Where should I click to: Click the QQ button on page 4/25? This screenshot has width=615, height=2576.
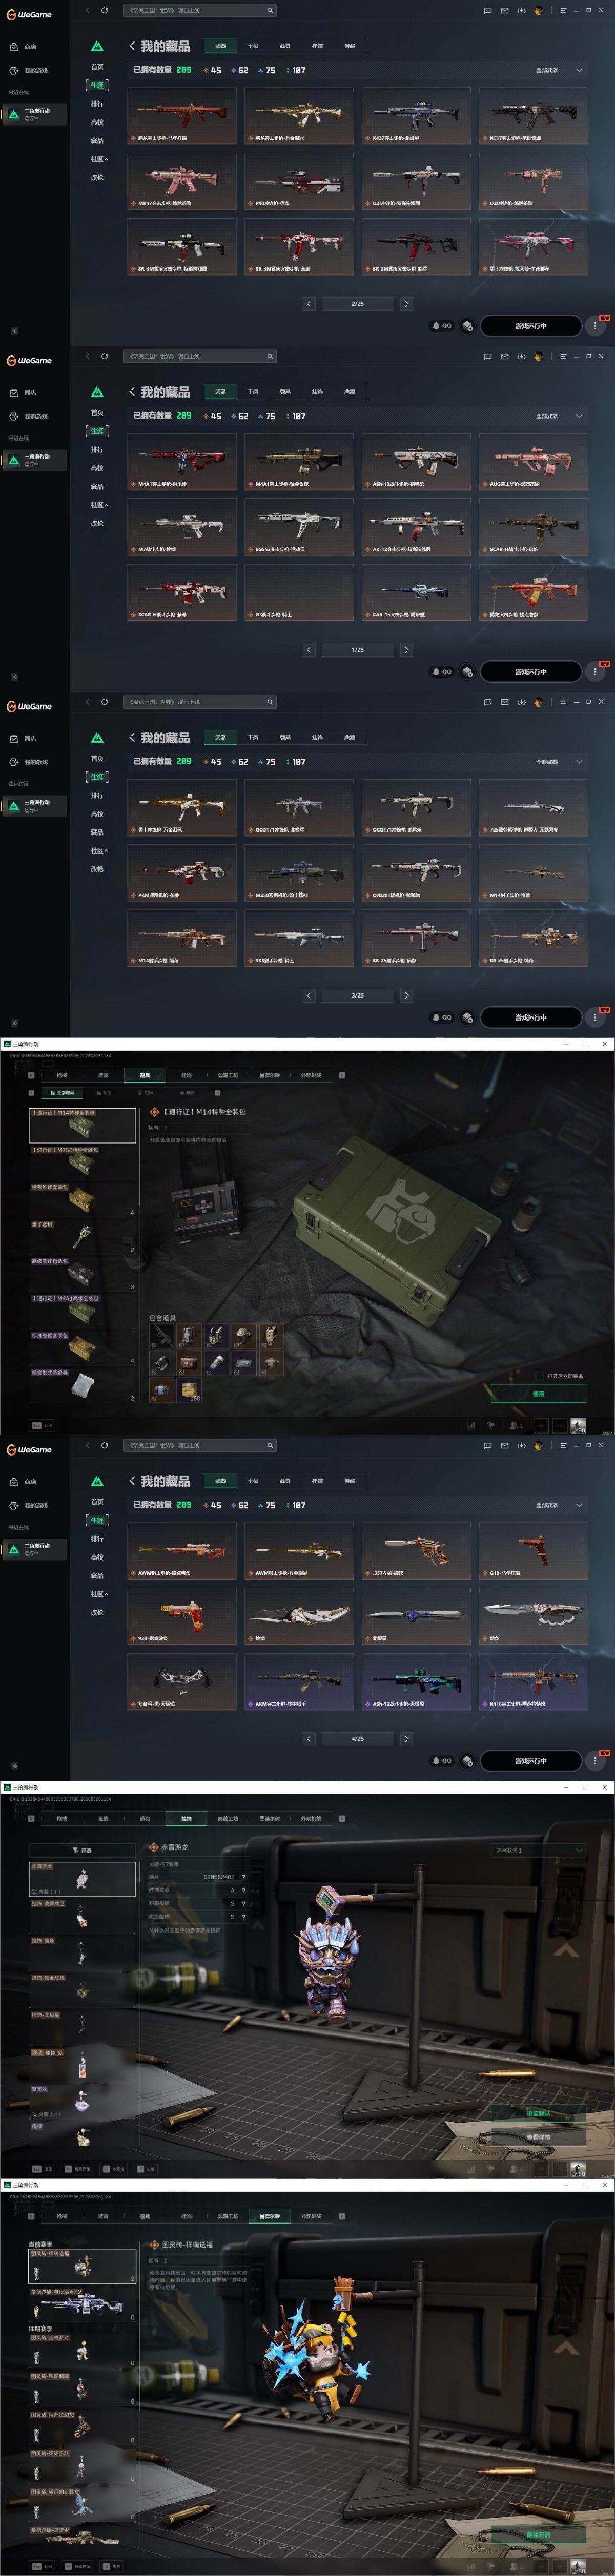pyautogui.click(x=442, y=1761)
